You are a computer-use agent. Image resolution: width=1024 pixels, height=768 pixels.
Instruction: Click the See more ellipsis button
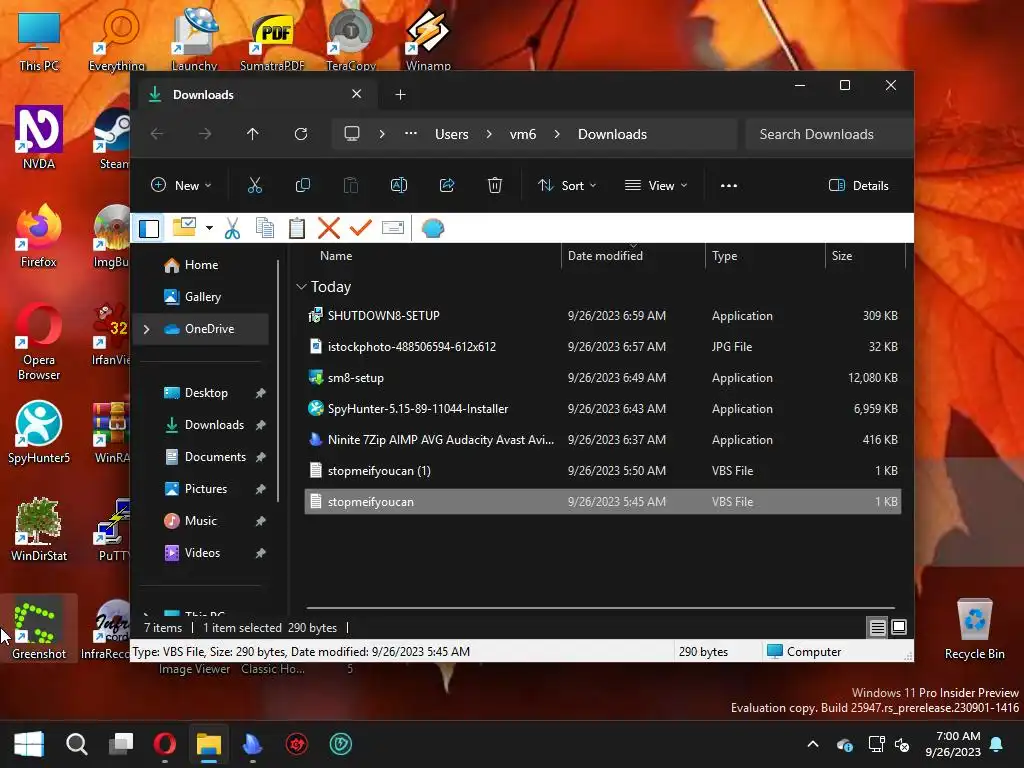(x=729, y=185)
